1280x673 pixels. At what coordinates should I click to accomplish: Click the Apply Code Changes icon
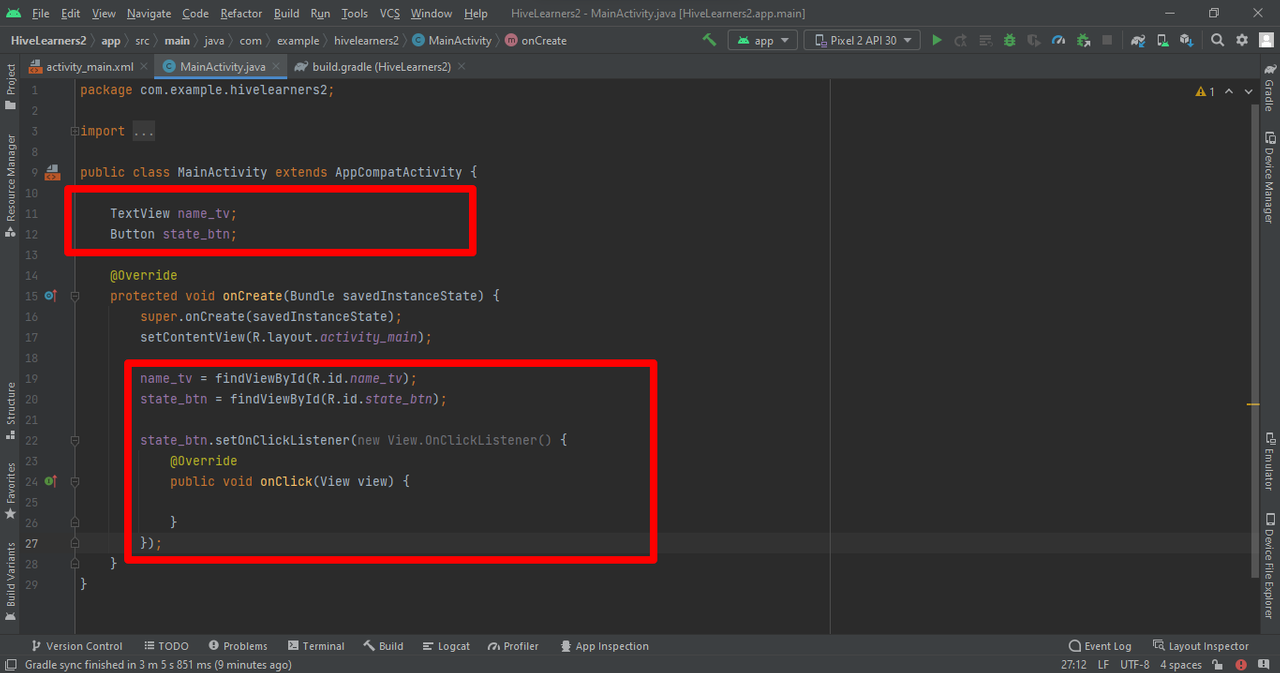point(985,41)
